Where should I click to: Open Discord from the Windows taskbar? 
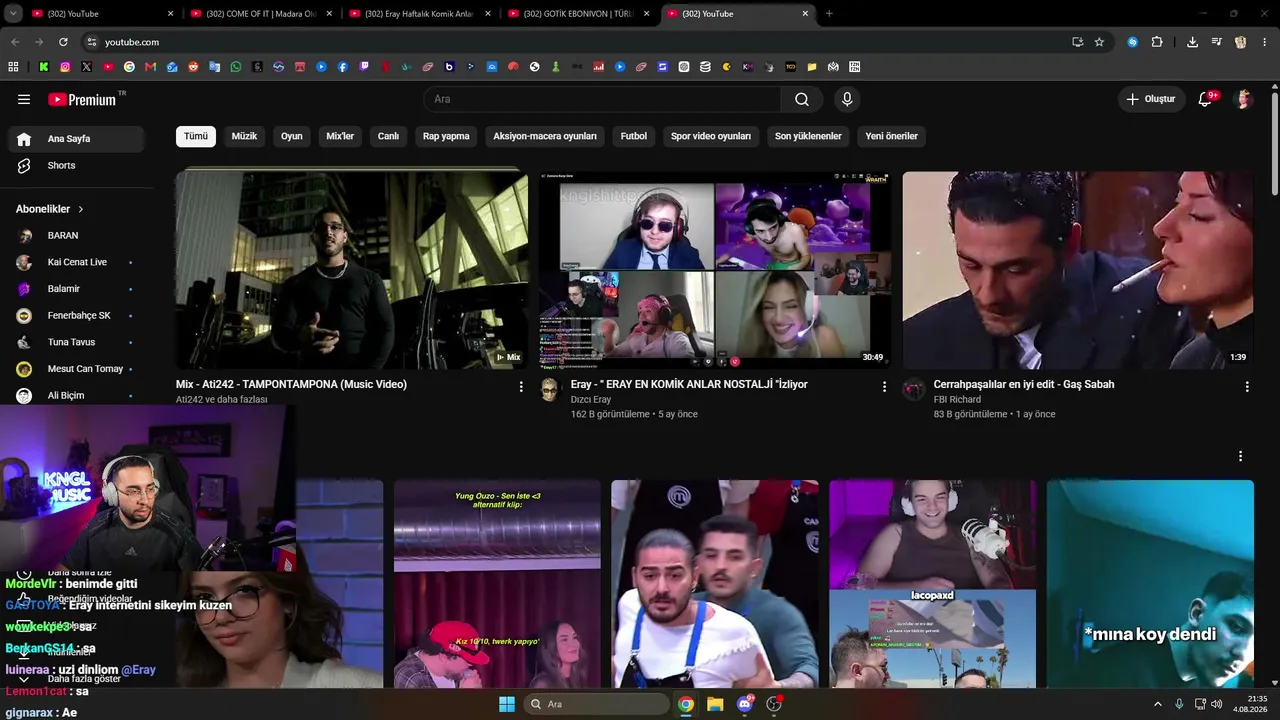click(x=745, y=704)
